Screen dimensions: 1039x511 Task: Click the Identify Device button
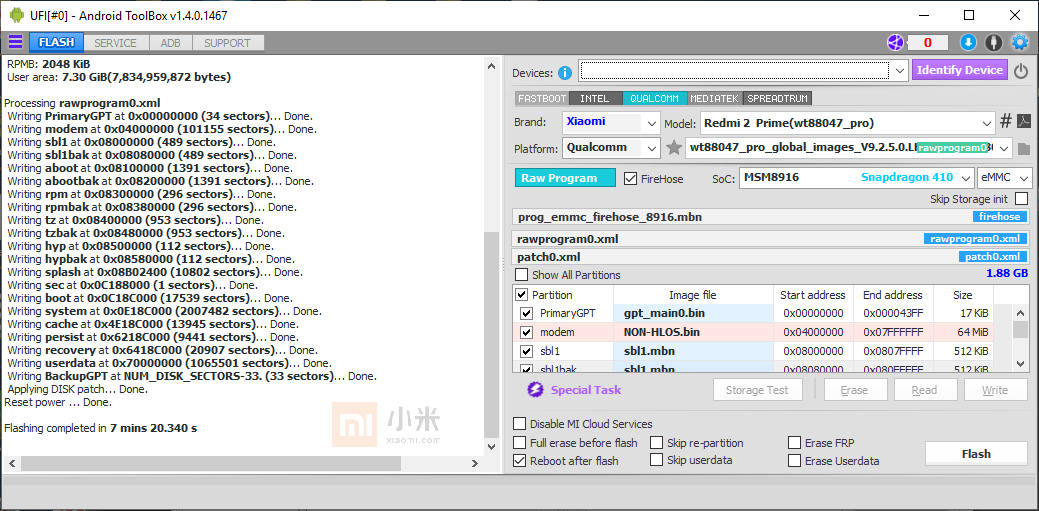tap(959, 70)
